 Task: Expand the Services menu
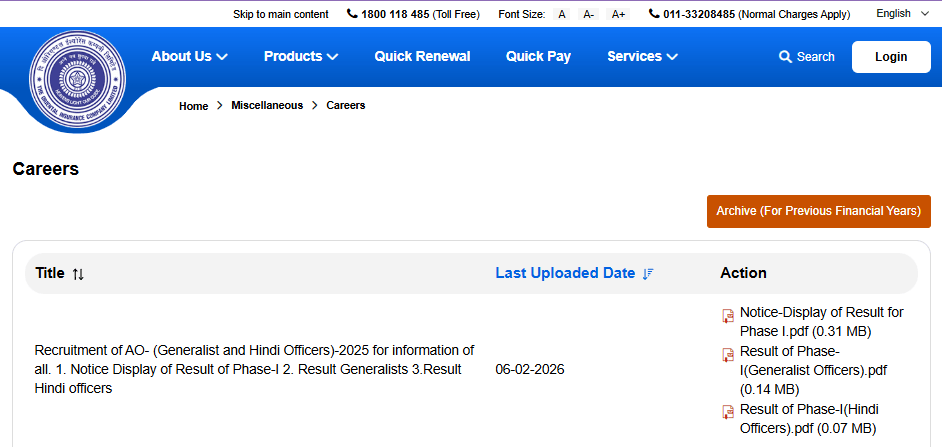tap(642, 56)
